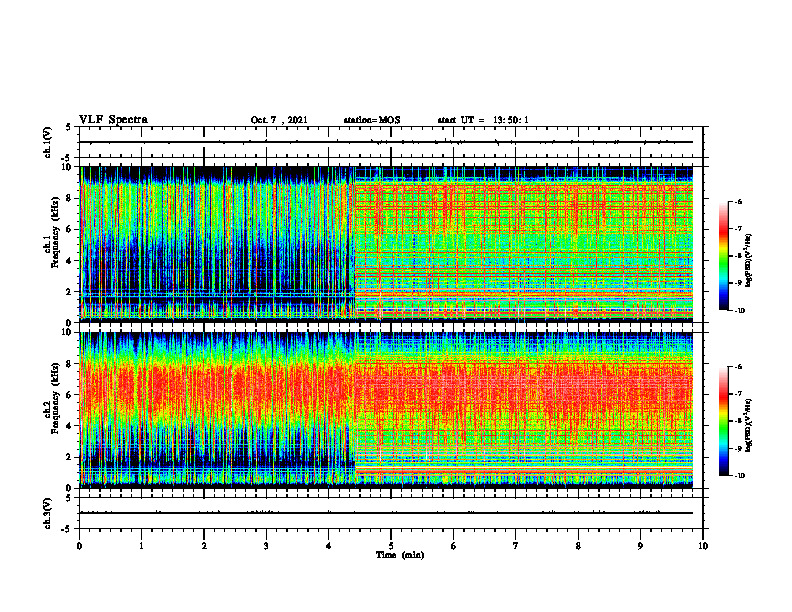792x612 pixels.
Task: Click the ch.1 spectrogram color bar
Action: pos(723,256)
